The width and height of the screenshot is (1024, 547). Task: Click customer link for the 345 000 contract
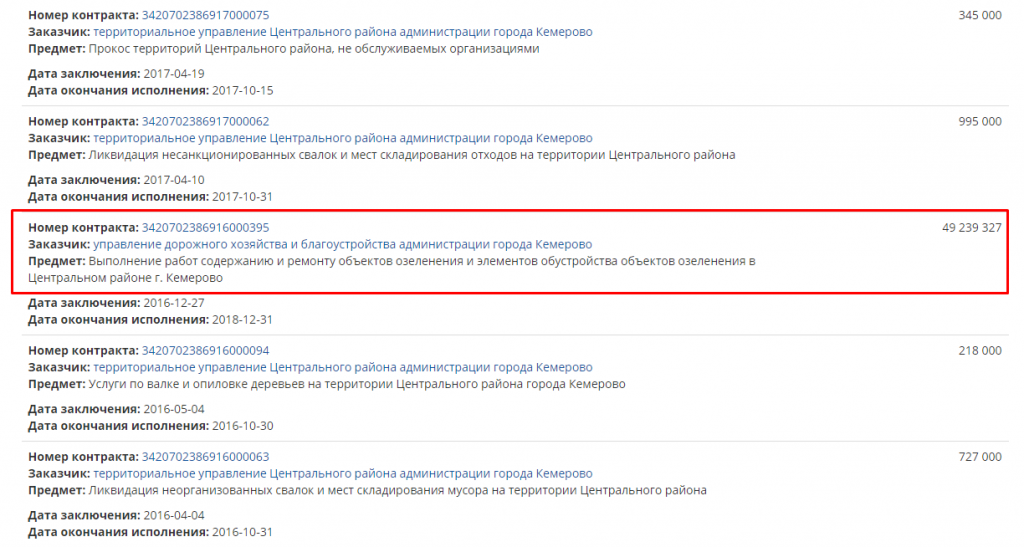[x=342, y=32]
